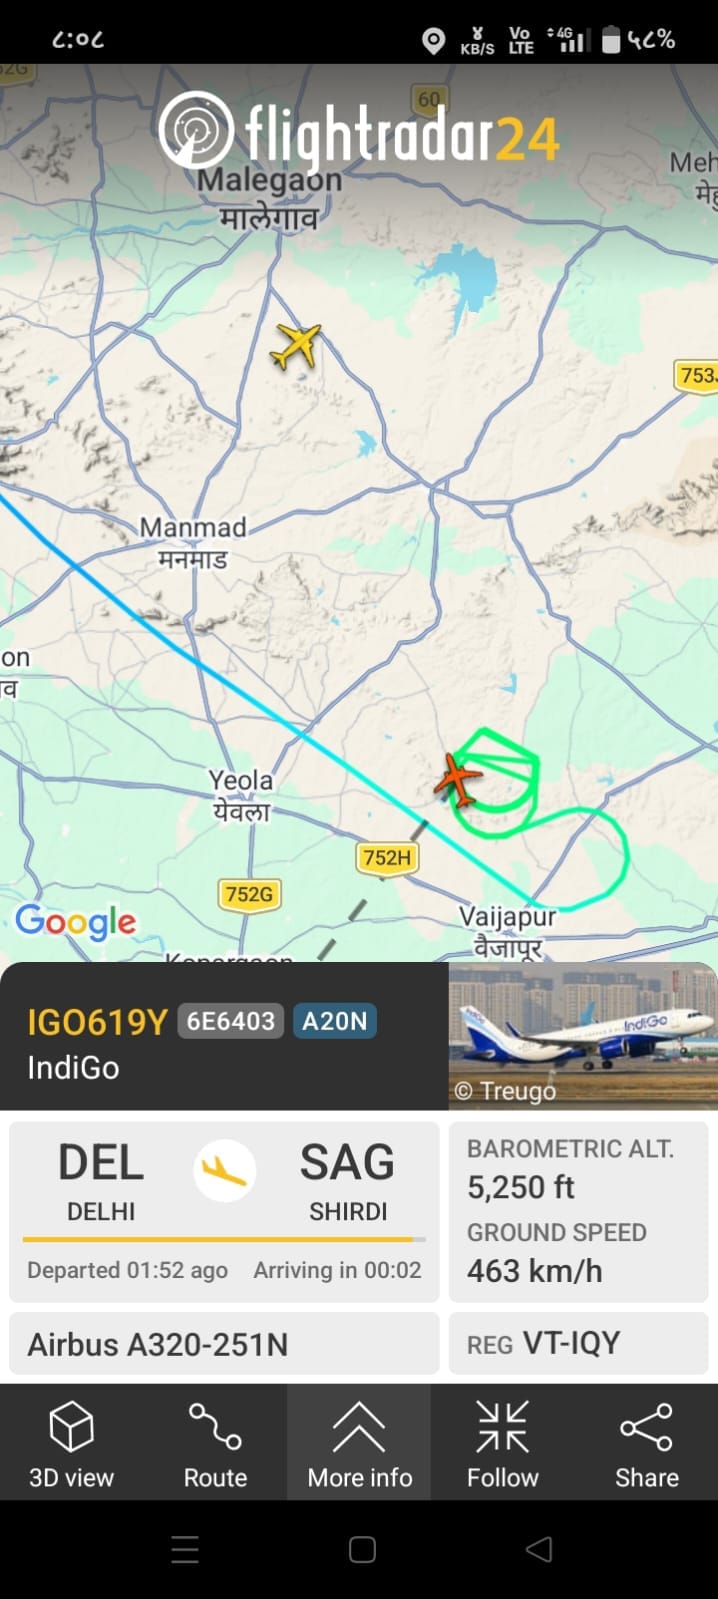
Task: Open the 3D view cube icon
Action: [x=71, y=1425]
